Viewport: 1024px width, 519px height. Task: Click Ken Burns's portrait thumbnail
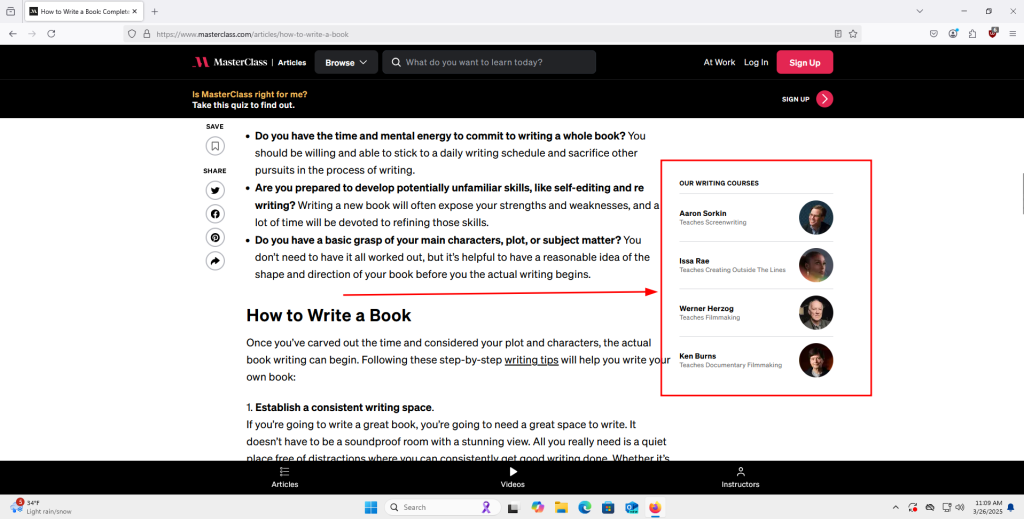816,360
